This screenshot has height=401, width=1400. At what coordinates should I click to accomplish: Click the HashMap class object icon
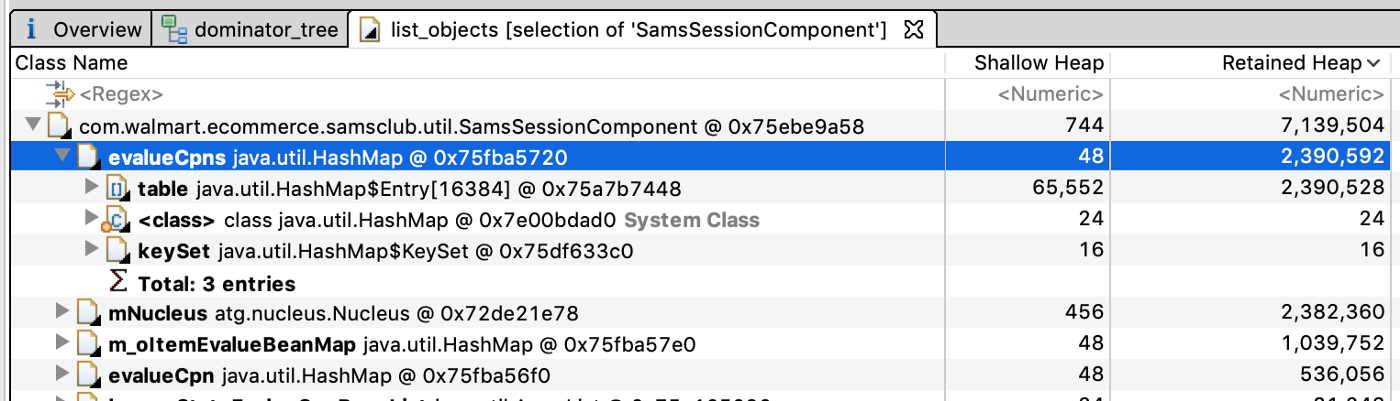click(x=118, y=220)
